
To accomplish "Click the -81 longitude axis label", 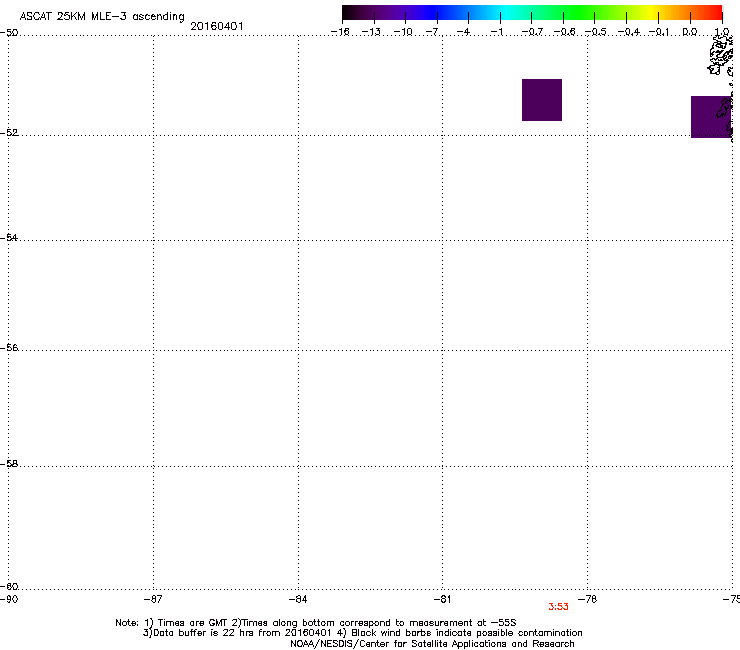I will tap(443, 599).
